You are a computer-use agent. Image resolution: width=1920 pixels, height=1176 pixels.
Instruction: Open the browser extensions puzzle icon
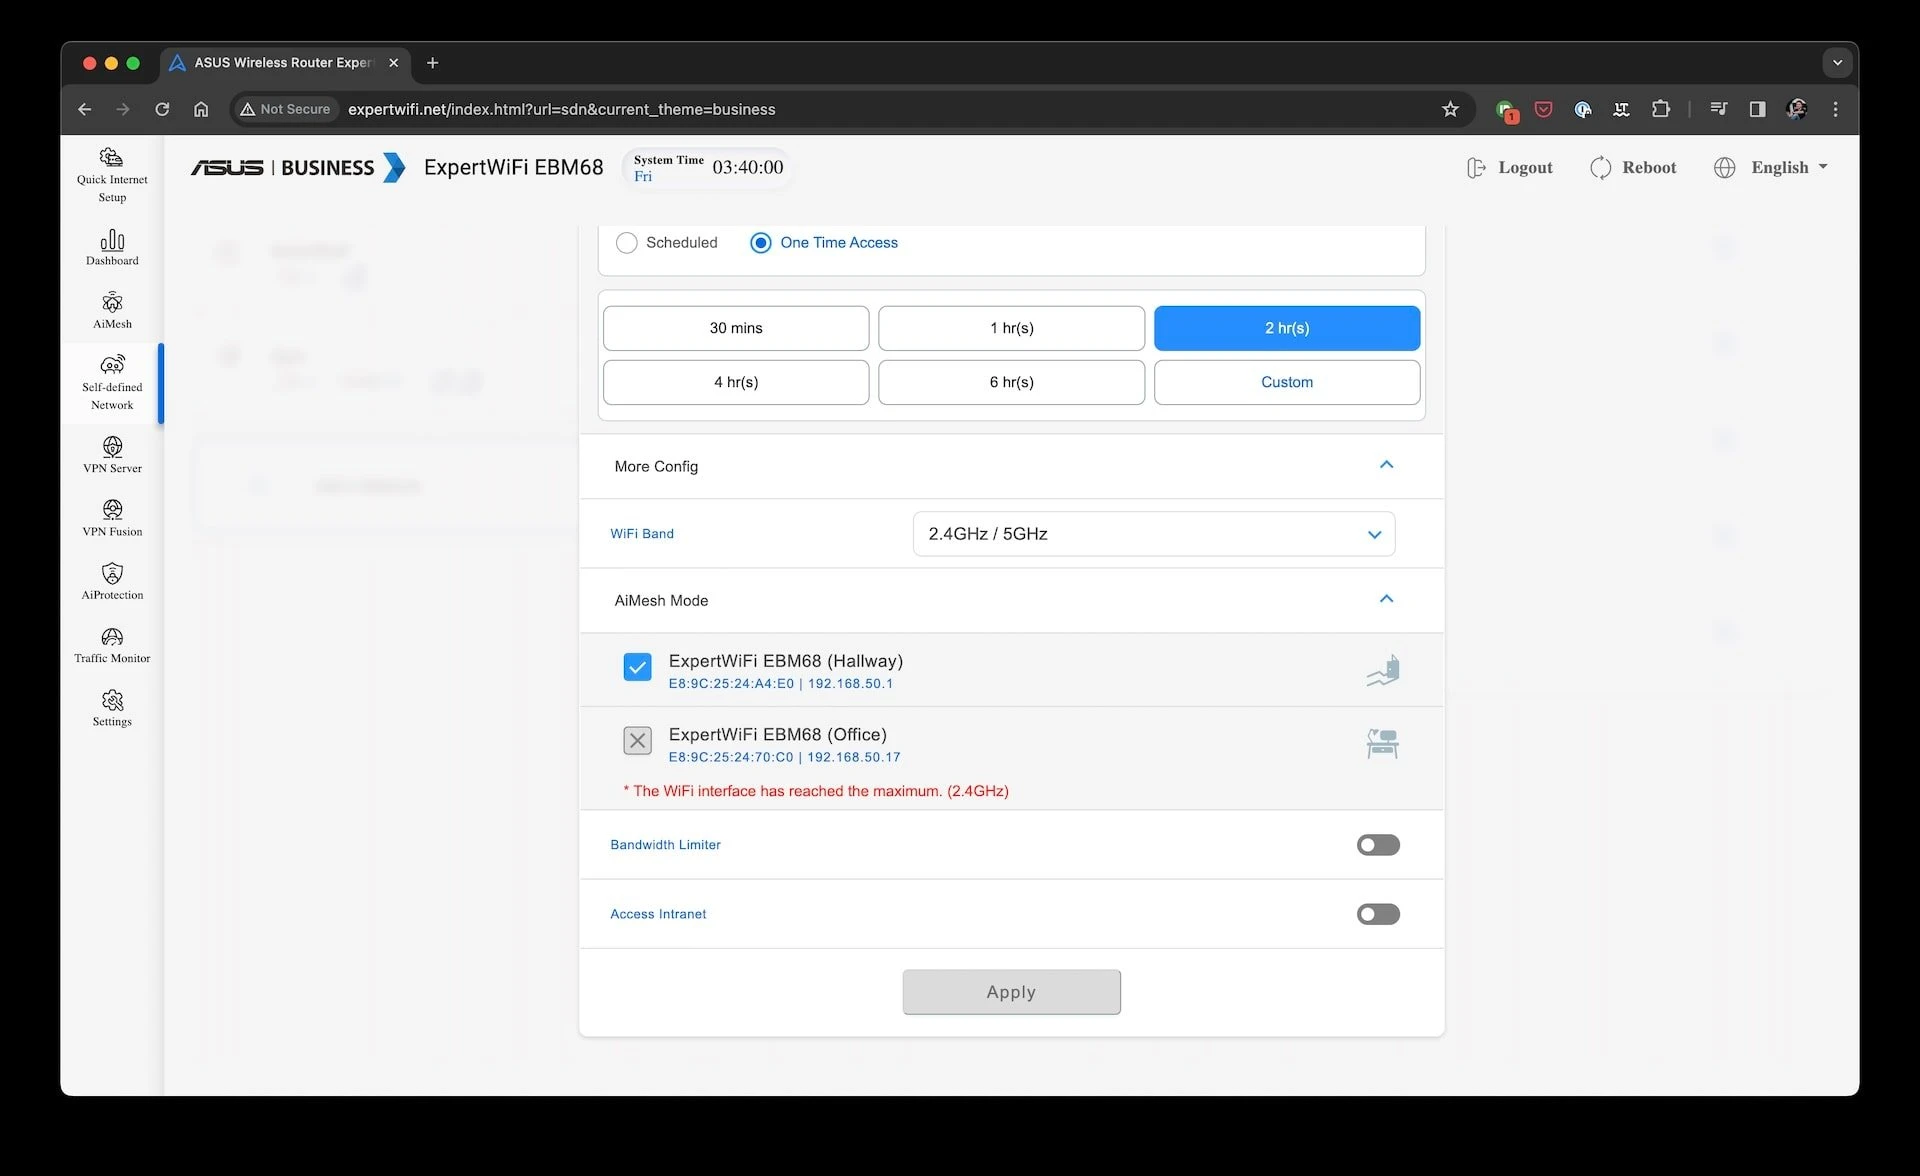tap(1660, 109)
